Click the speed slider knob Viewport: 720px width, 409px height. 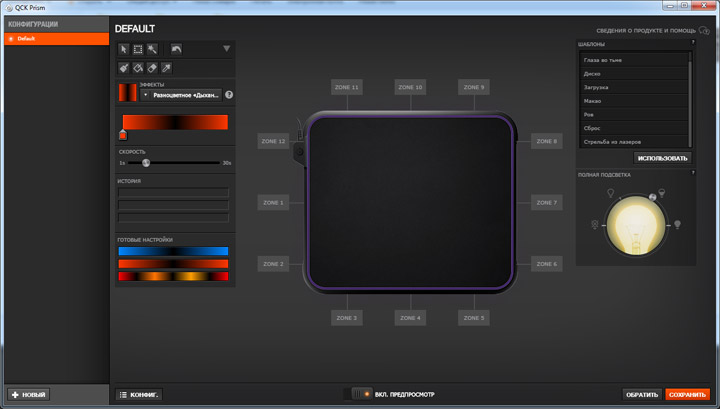[146, 163]
